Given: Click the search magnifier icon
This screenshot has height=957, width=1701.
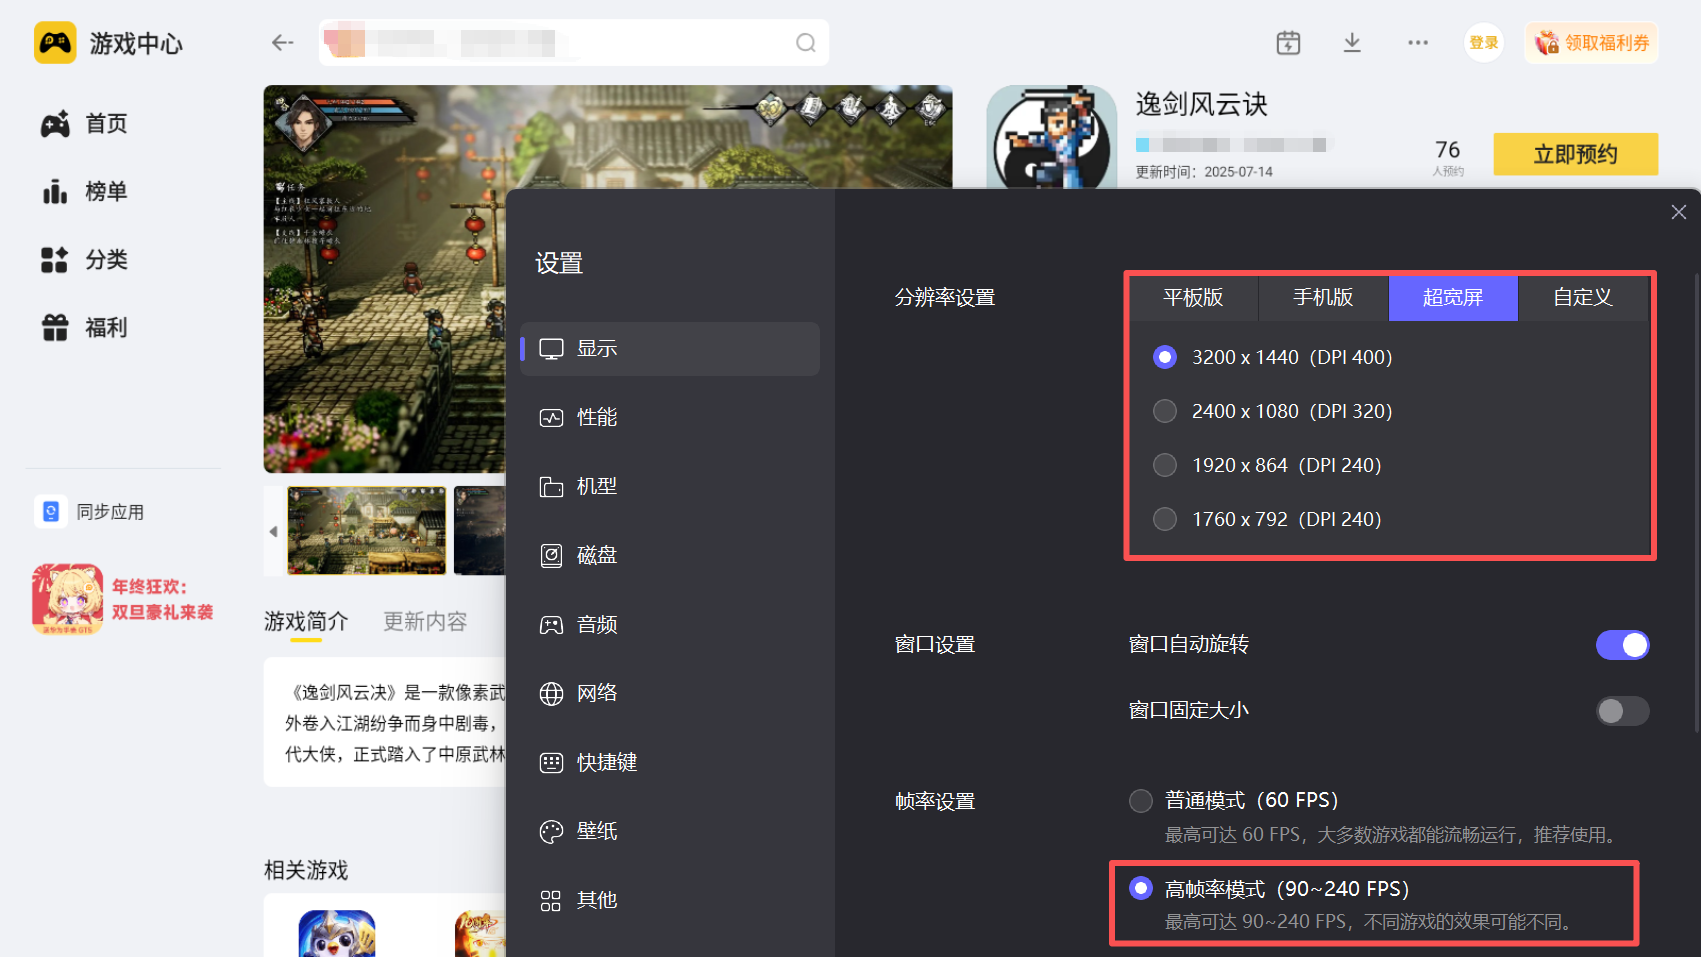Looking at the screenshot, I should pyautogui.click(x=806, y=43).
